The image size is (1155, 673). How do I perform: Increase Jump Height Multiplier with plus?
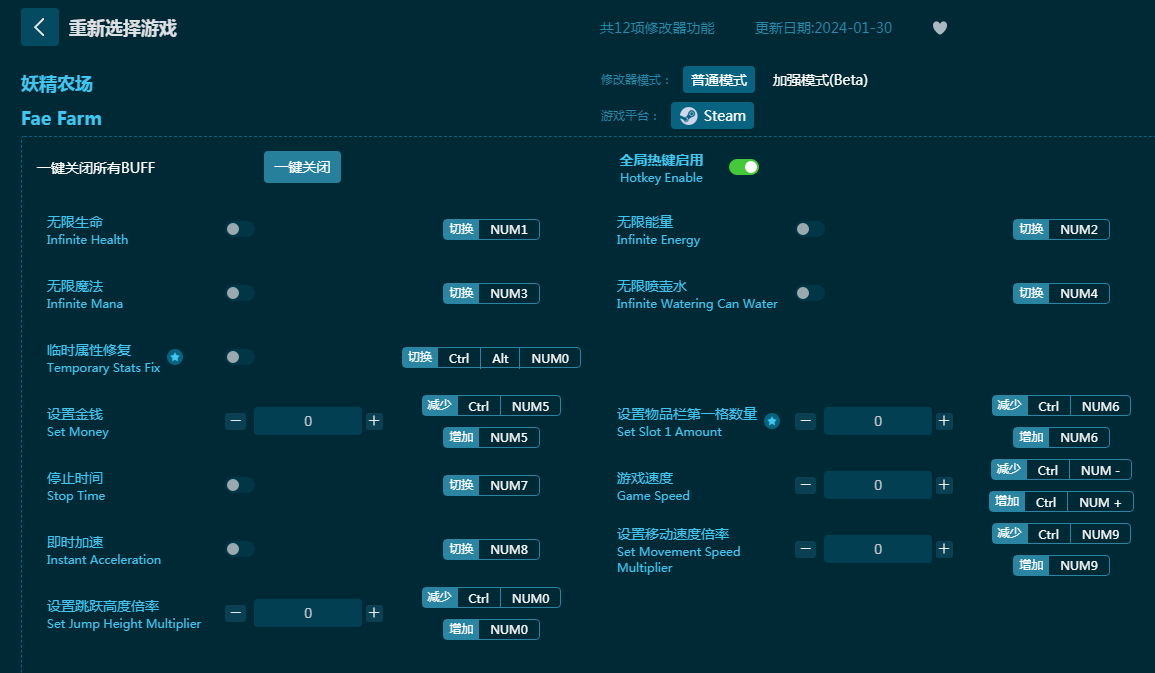click(x=374, y=613)
